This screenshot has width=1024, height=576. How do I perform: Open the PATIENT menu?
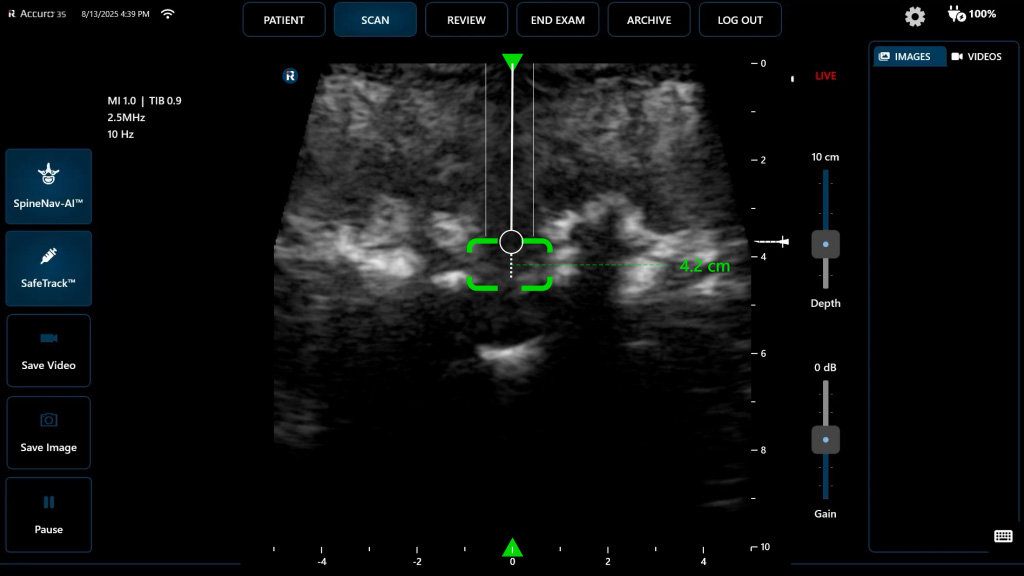[x=284, y=20]
